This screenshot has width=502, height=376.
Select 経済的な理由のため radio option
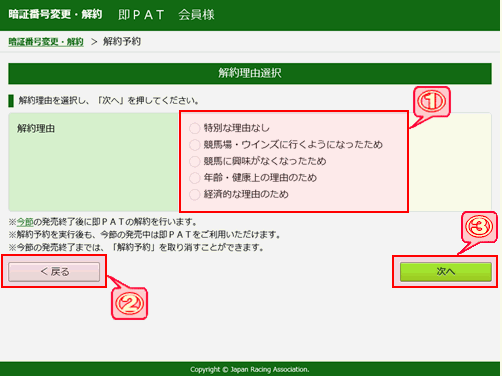click(x=194, y=194)
